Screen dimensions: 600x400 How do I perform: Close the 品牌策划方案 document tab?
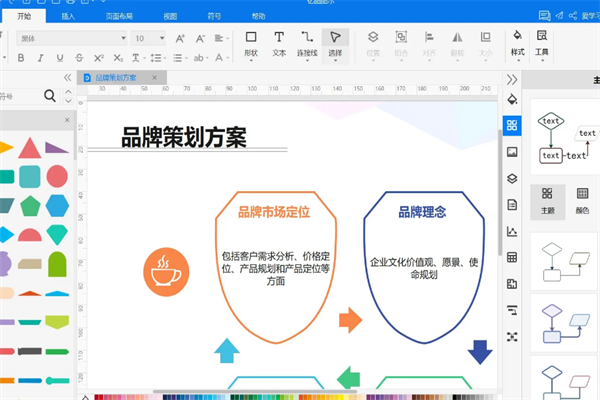pos(155,78)
